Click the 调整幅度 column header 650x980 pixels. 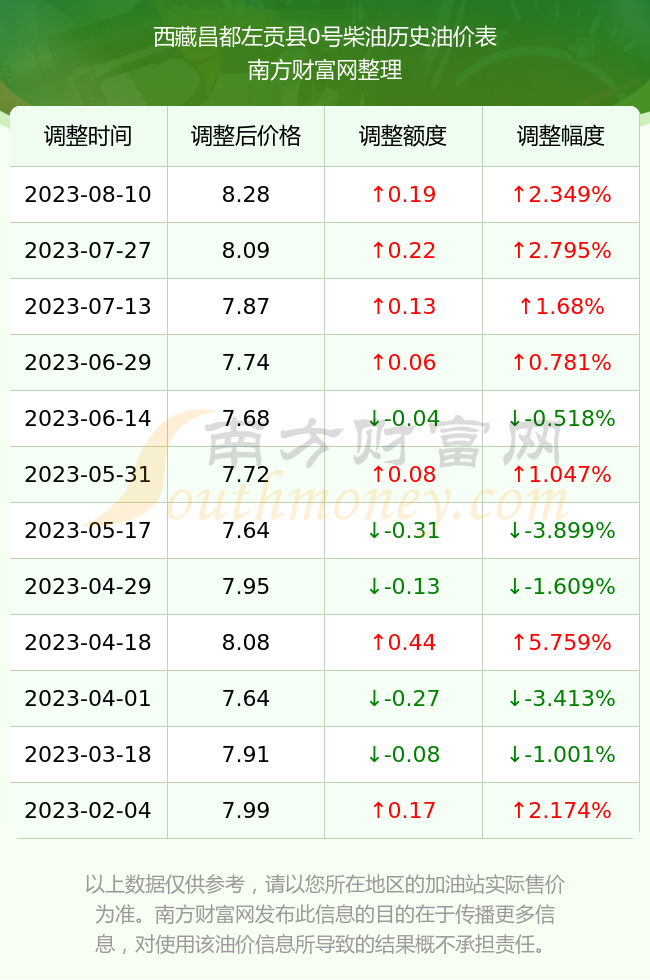(561, 136)
